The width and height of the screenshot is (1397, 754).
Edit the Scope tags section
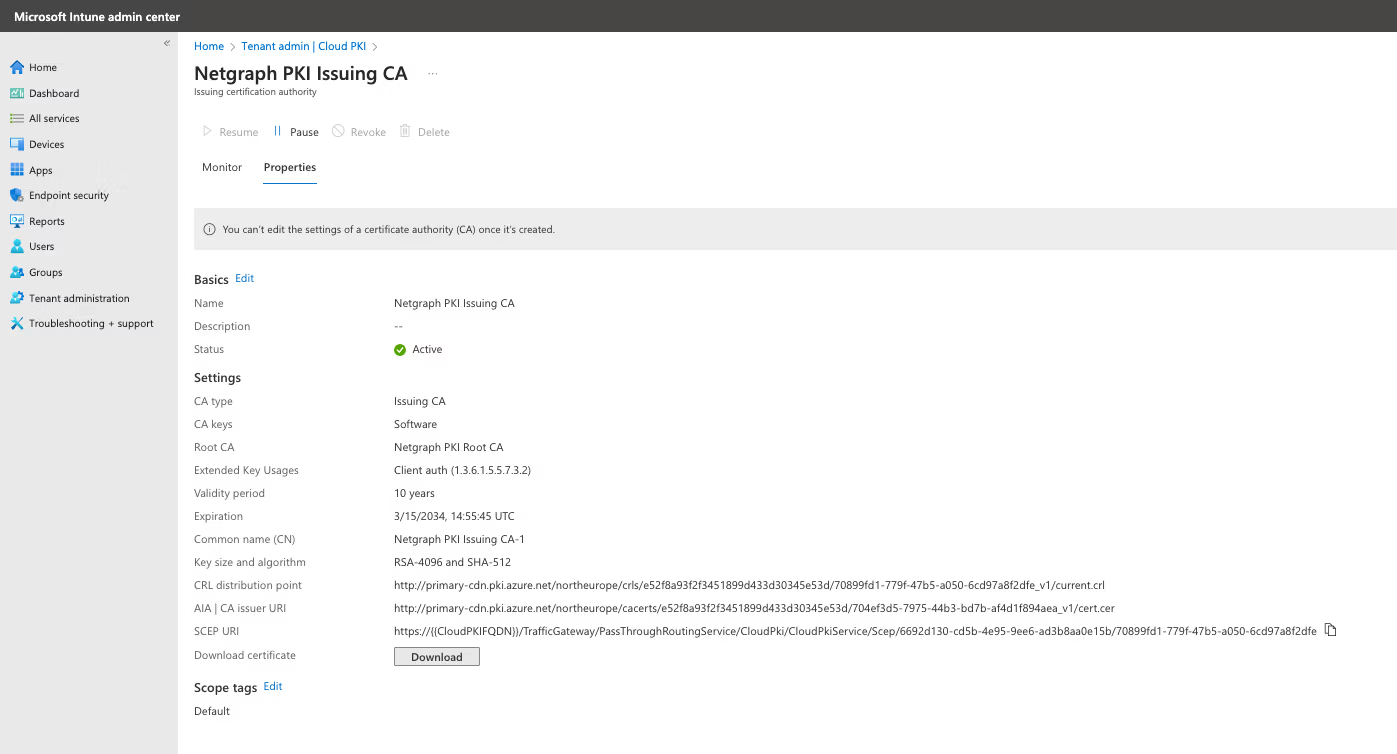[273, 686]
